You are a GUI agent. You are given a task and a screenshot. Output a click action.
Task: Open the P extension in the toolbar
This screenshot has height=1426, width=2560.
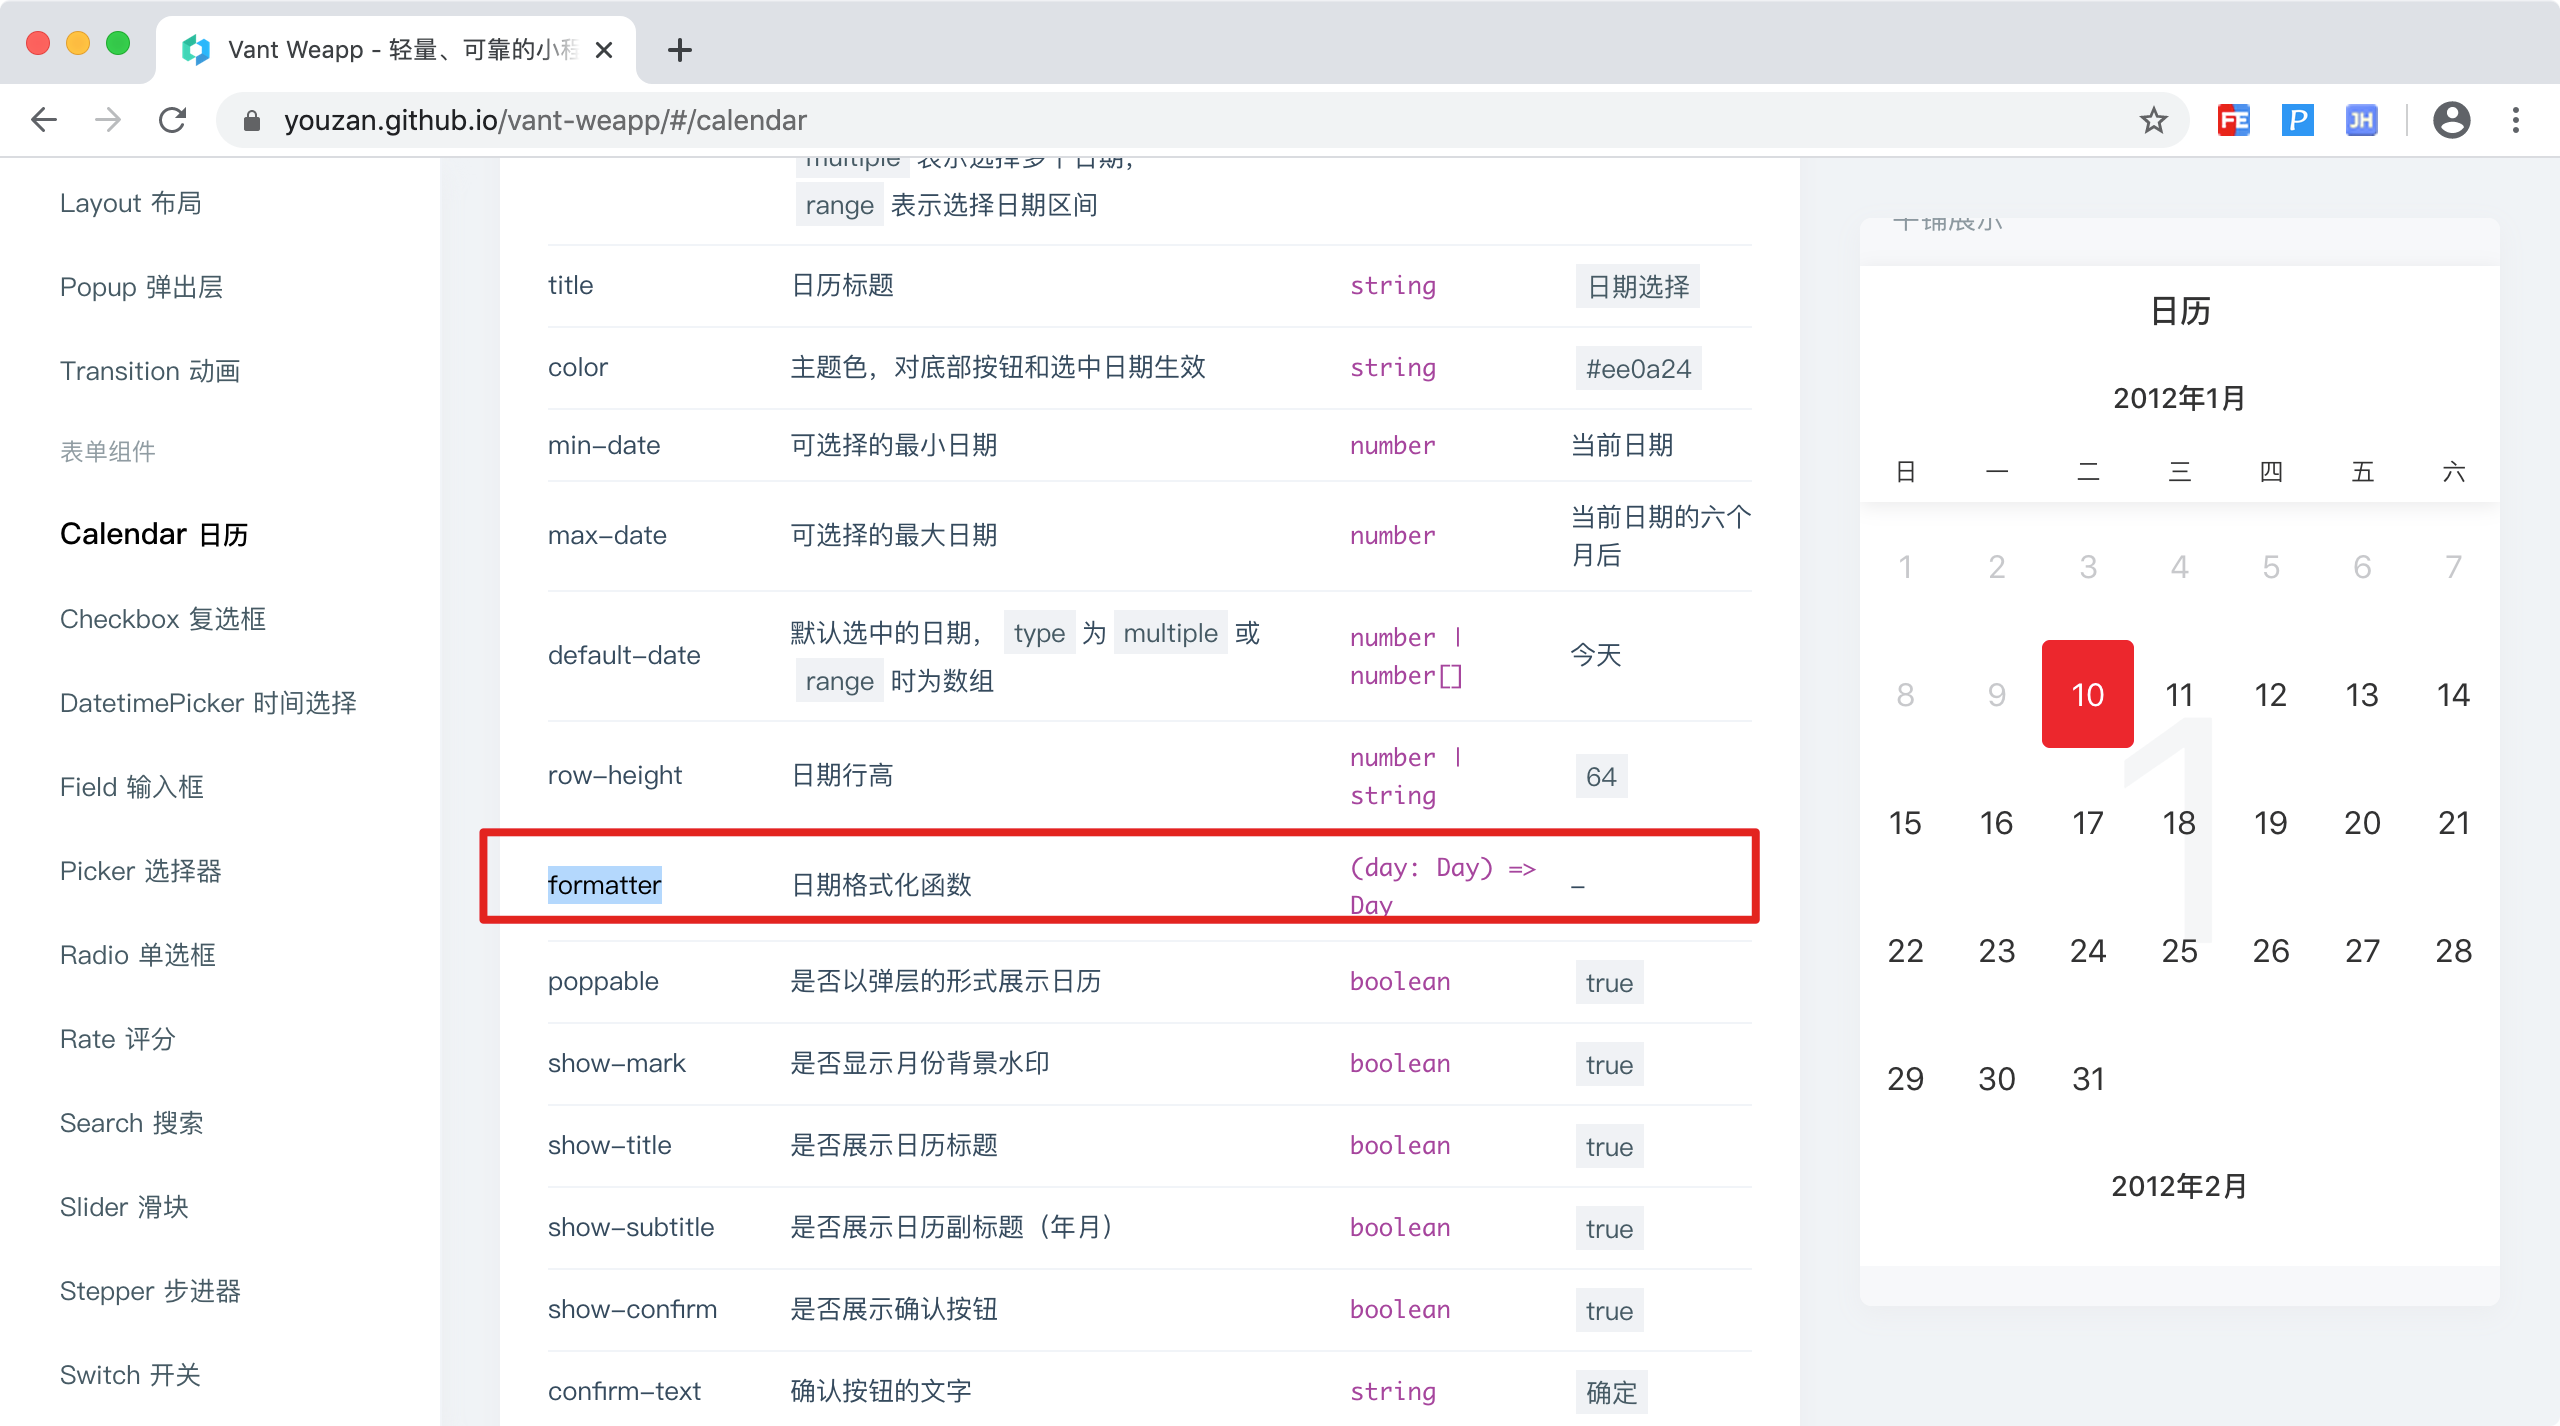2298,120
